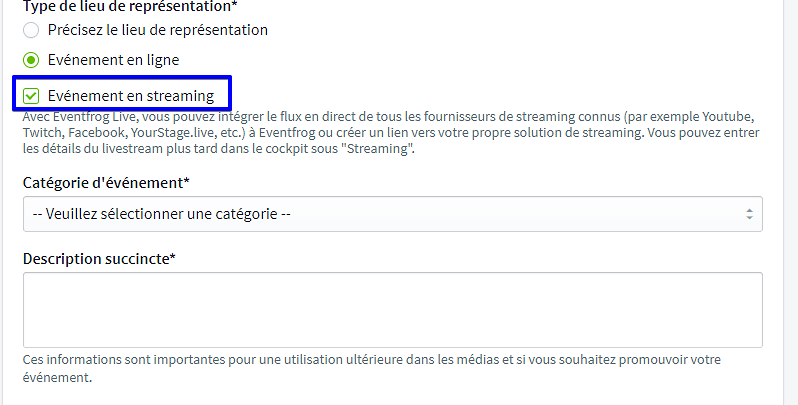Select the "Précisez le lieu de représentation" radio button

(31, 30)
